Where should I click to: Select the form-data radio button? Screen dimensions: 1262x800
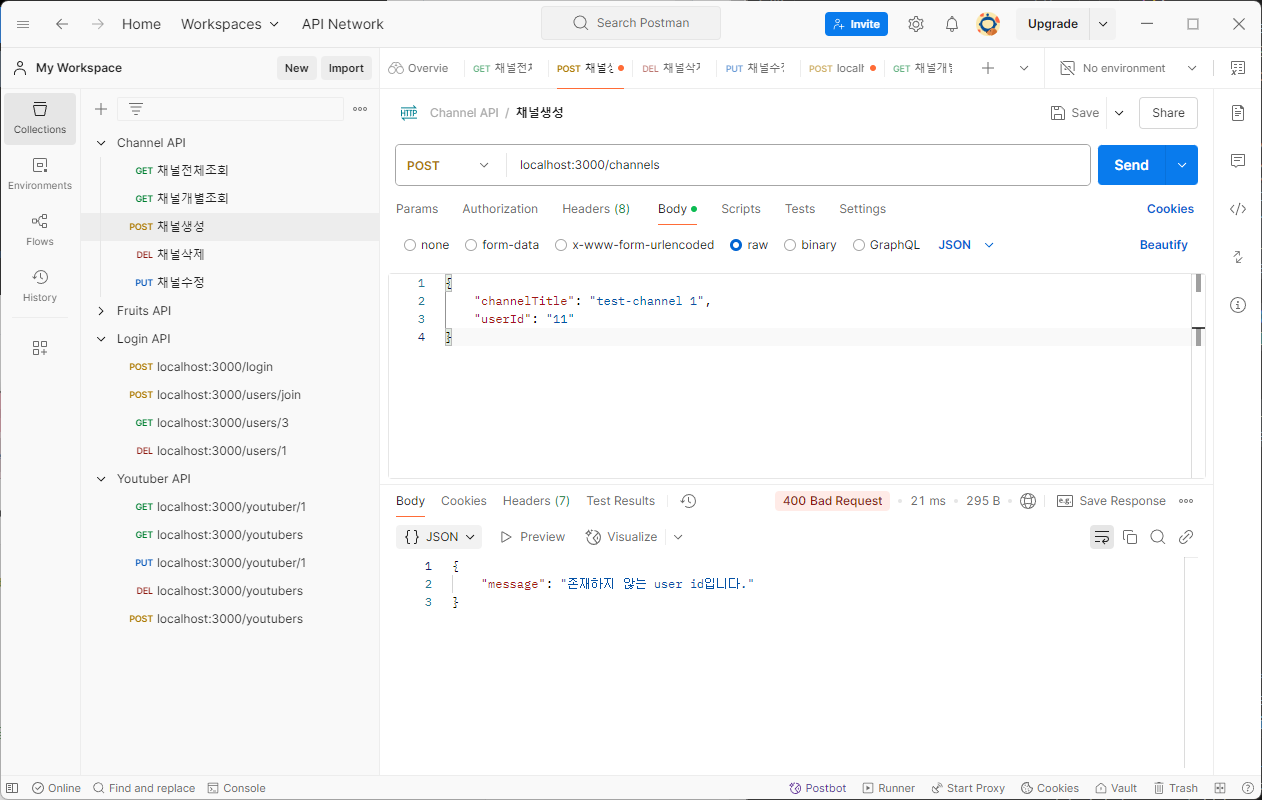tap(471, 245)
